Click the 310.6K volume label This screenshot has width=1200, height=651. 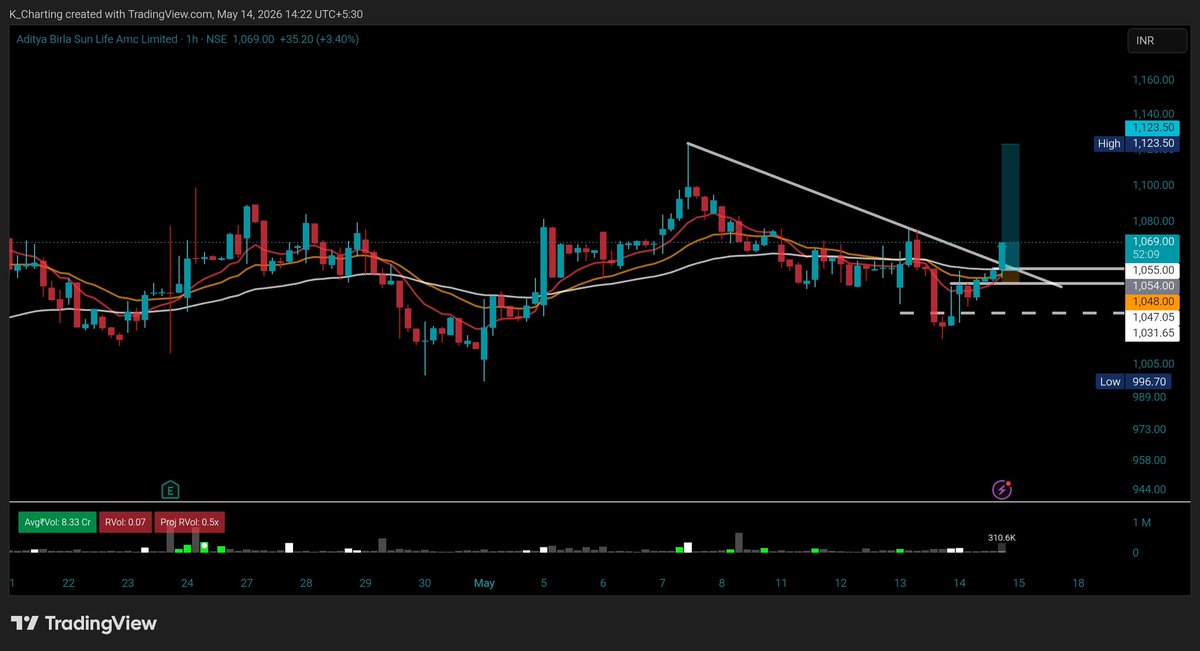pos(1002,538)
